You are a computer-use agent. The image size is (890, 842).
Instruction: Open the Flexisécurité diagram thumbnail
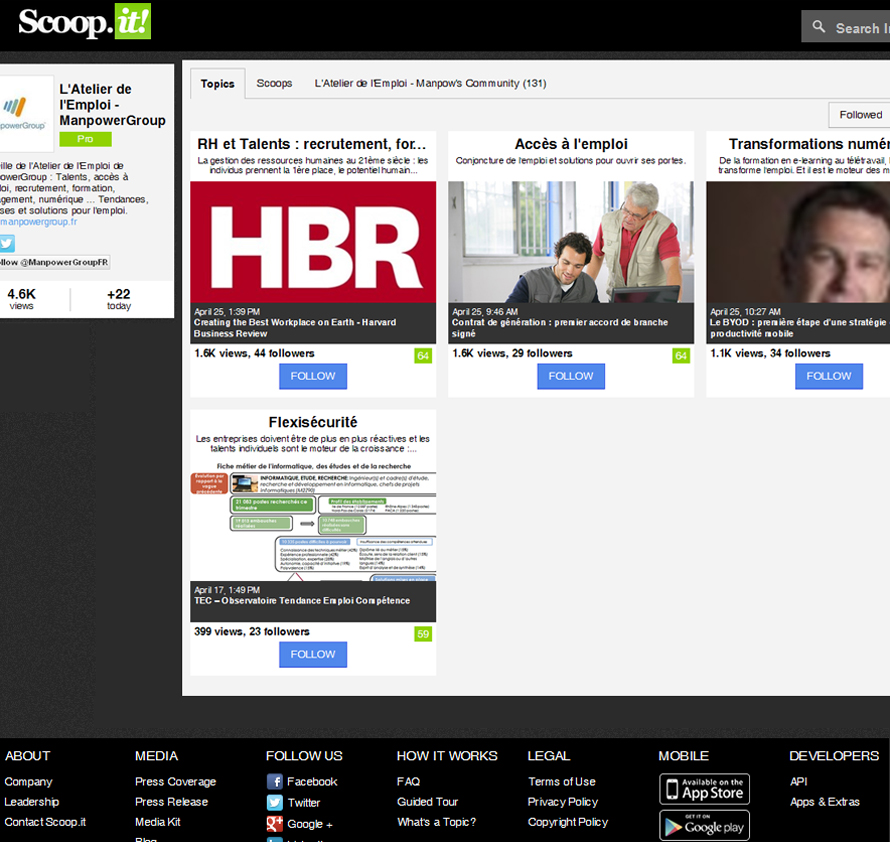(x=313, y=521)
